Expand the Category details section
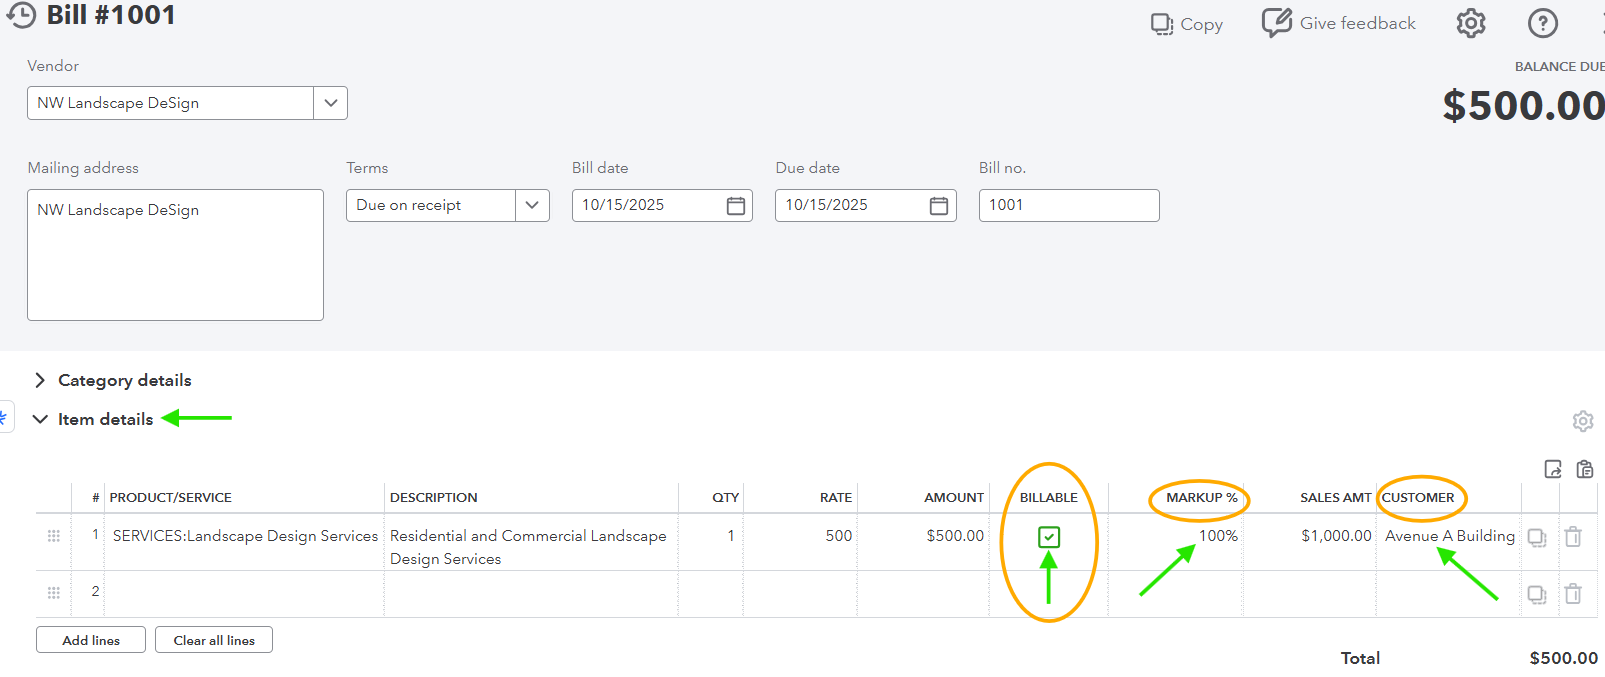The height and width of the screenshot is (677, 1605). pos(40,380)
